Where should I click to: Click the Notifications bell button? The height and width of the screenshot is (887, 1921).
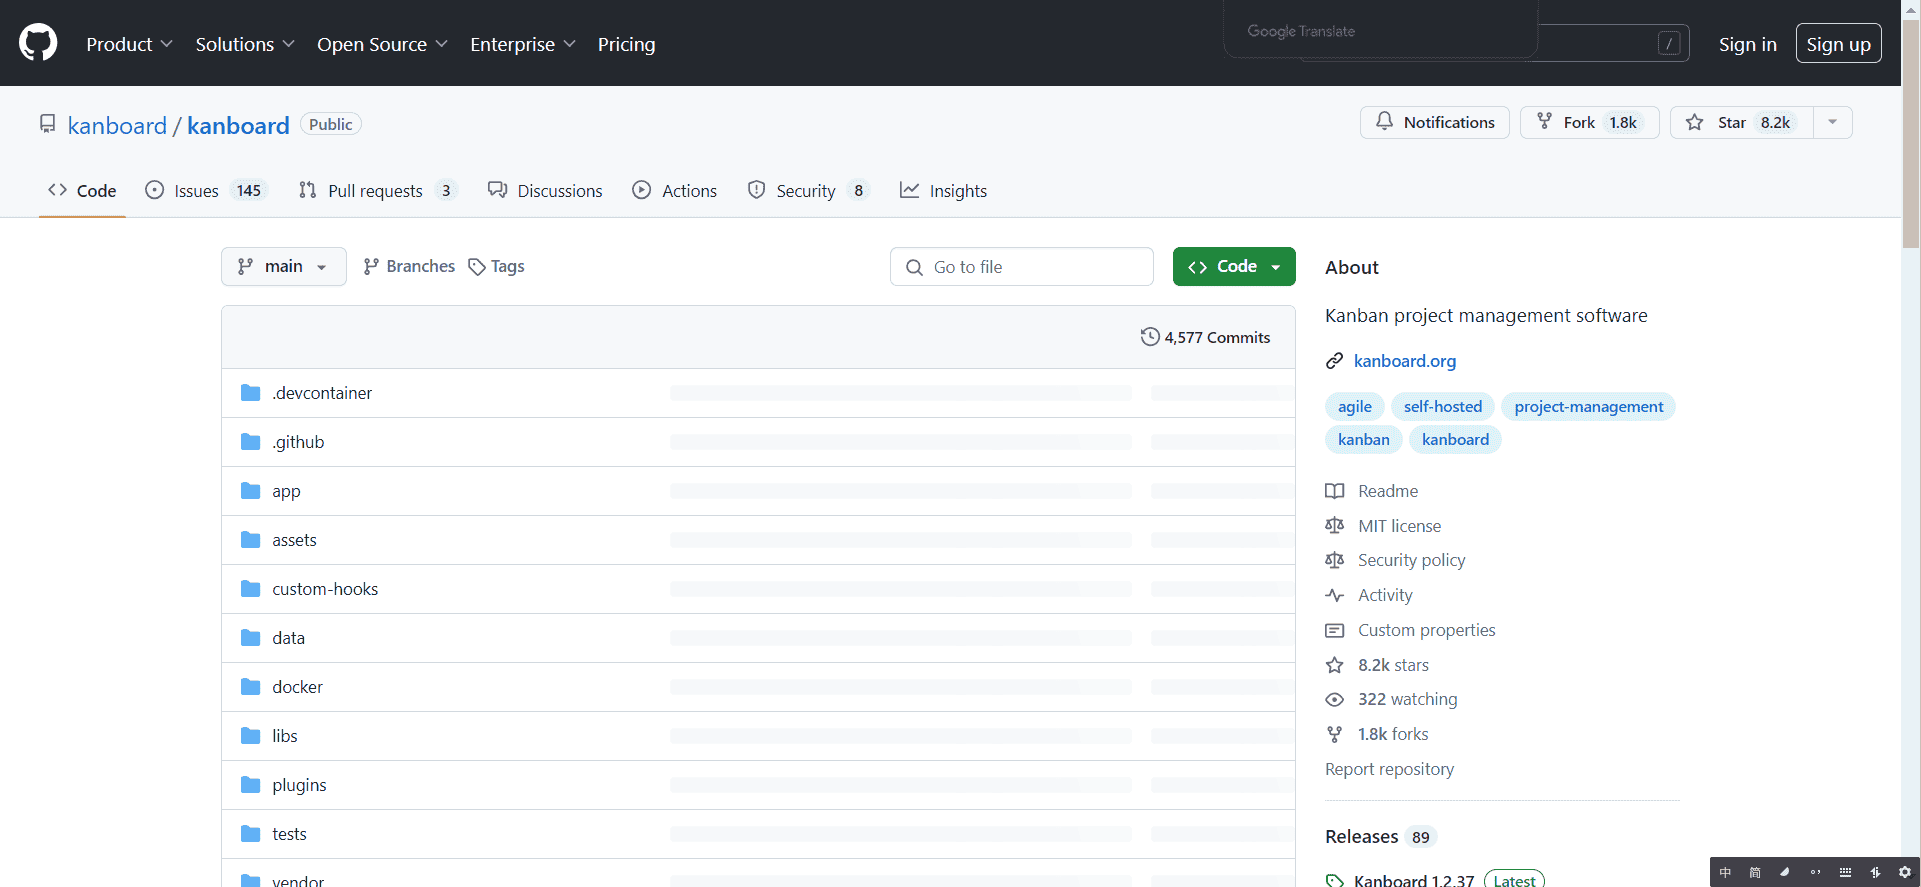[1434, 122]
